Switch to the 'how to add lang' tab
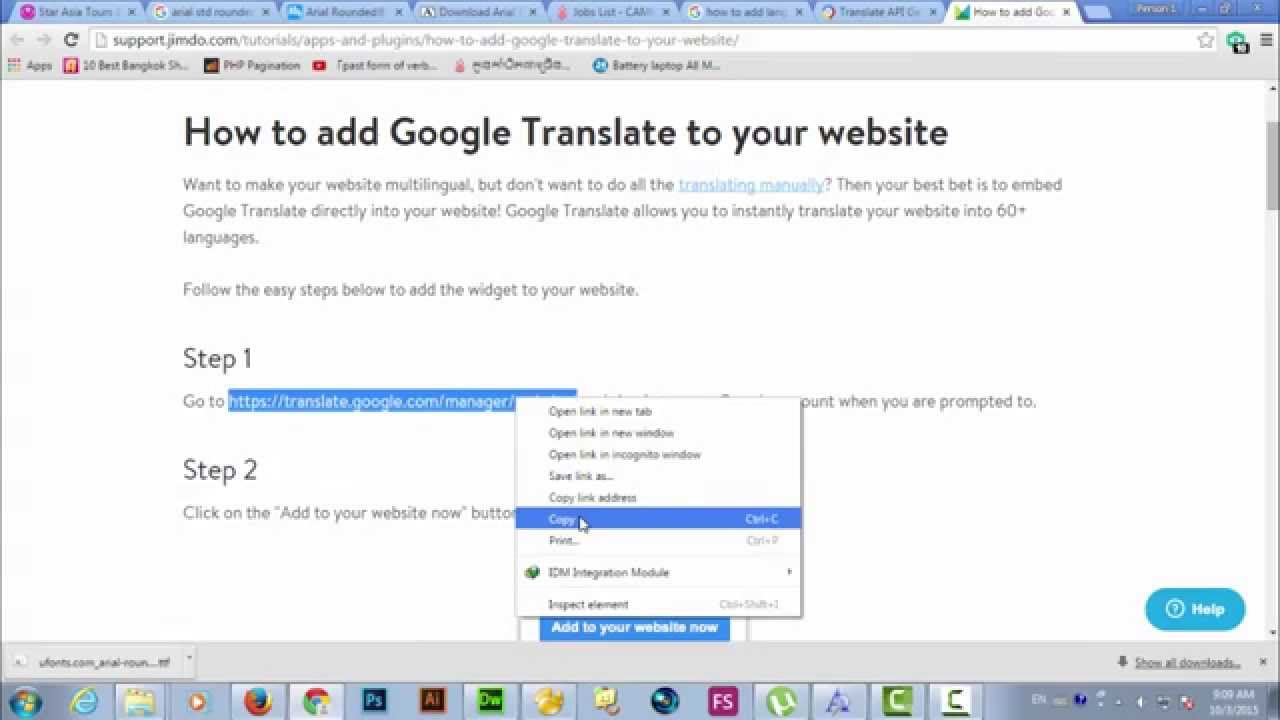Viewport: 1280px width, 720px height. click(x=746, y=12)
